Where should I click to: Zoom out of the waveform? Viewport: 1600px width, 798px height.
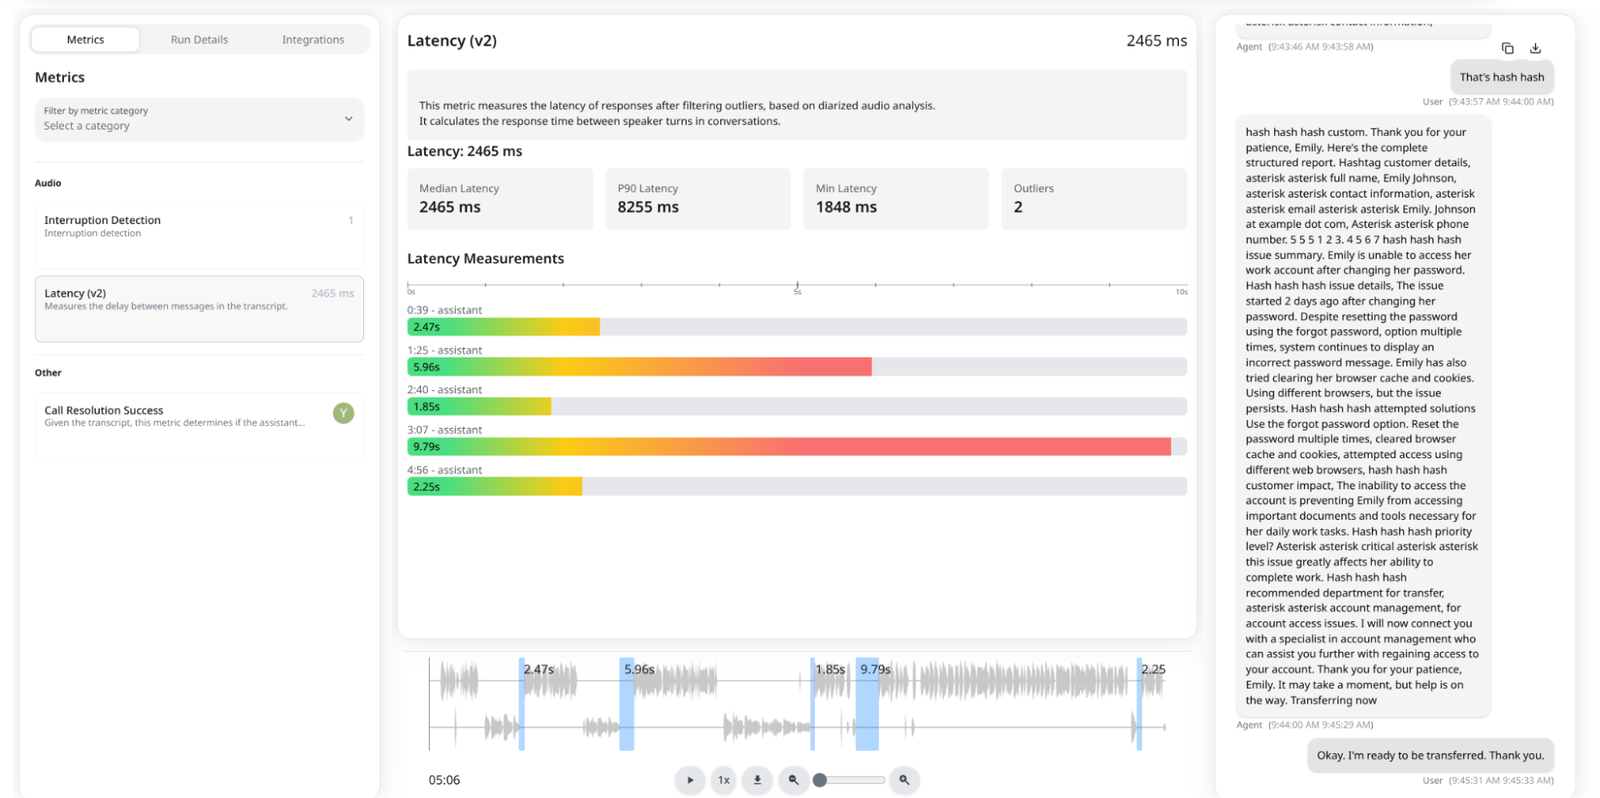point(793,780)
